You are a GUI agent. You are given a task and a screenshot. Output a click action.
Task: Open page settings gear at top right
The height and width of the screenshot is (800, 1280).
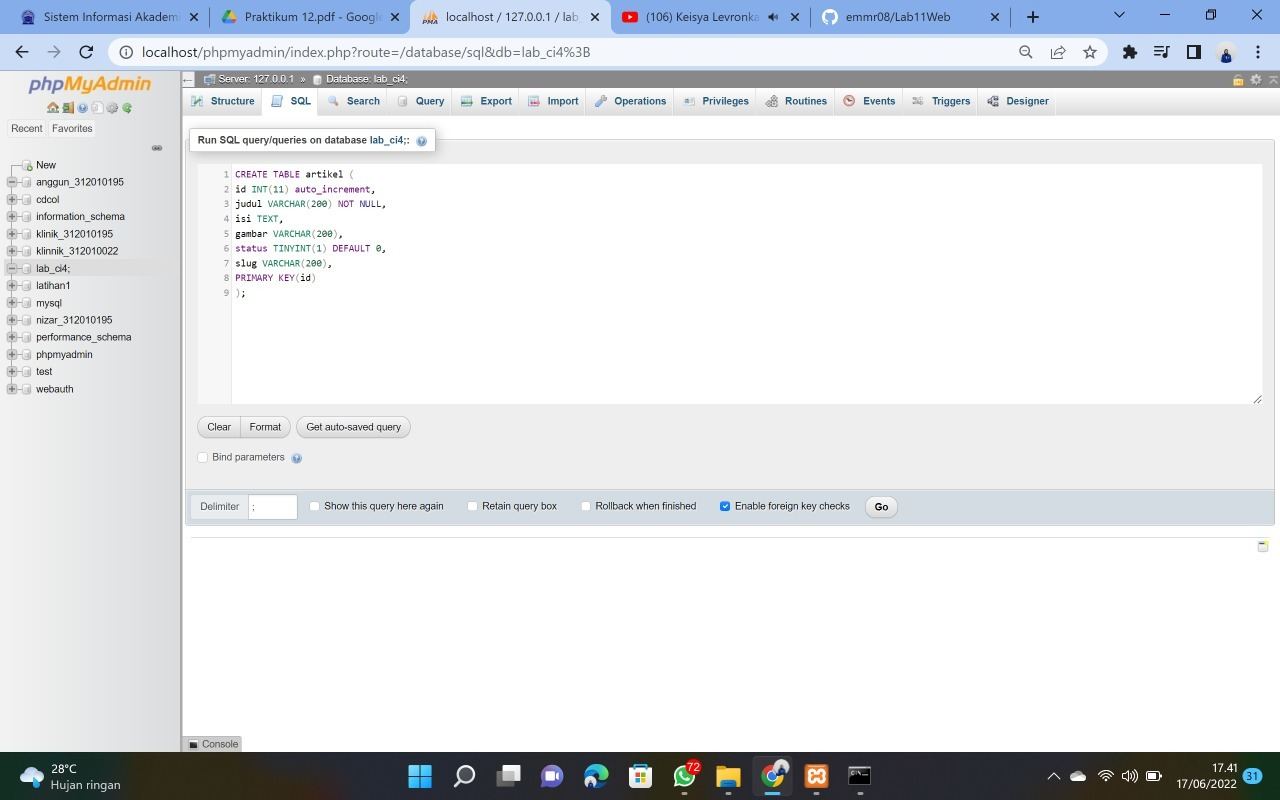tap(1256, 79)
